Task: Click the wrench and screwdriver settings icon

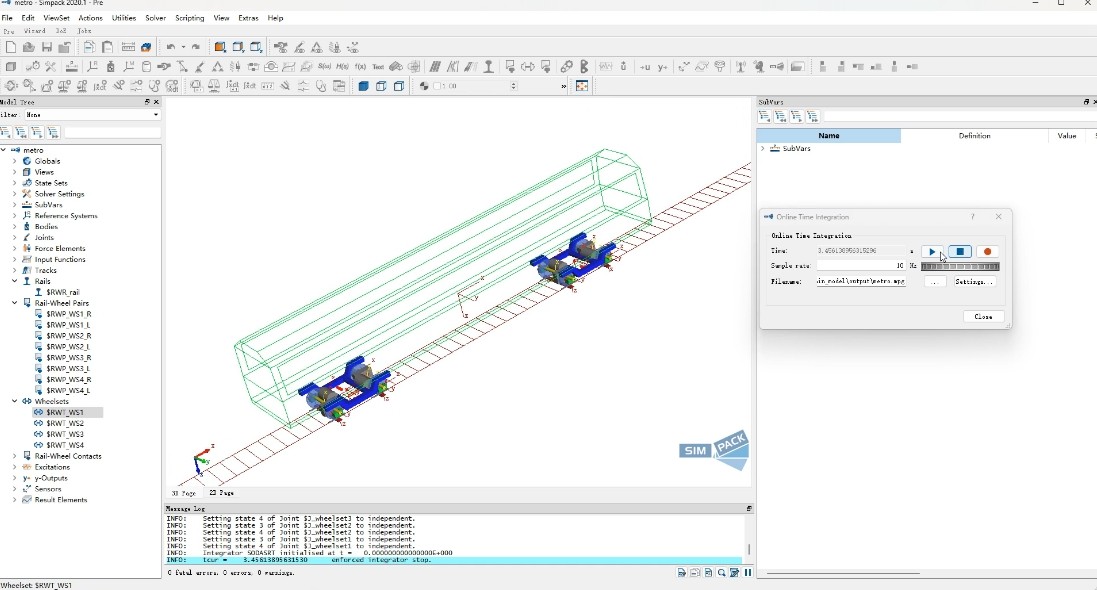Action: 50,66
